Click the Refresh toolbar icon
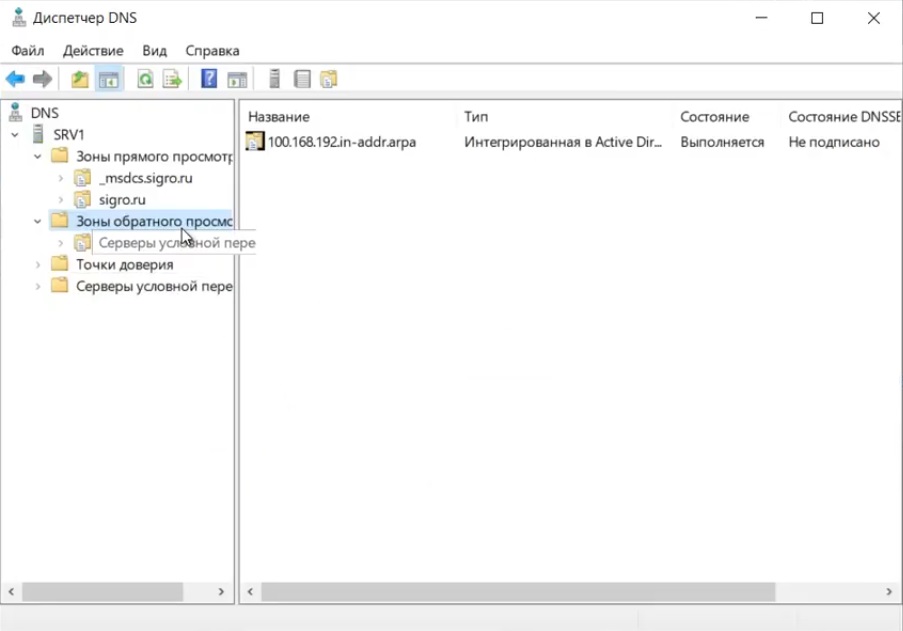The height and width of the screenshot is (631, 903). tap(146, 79)
